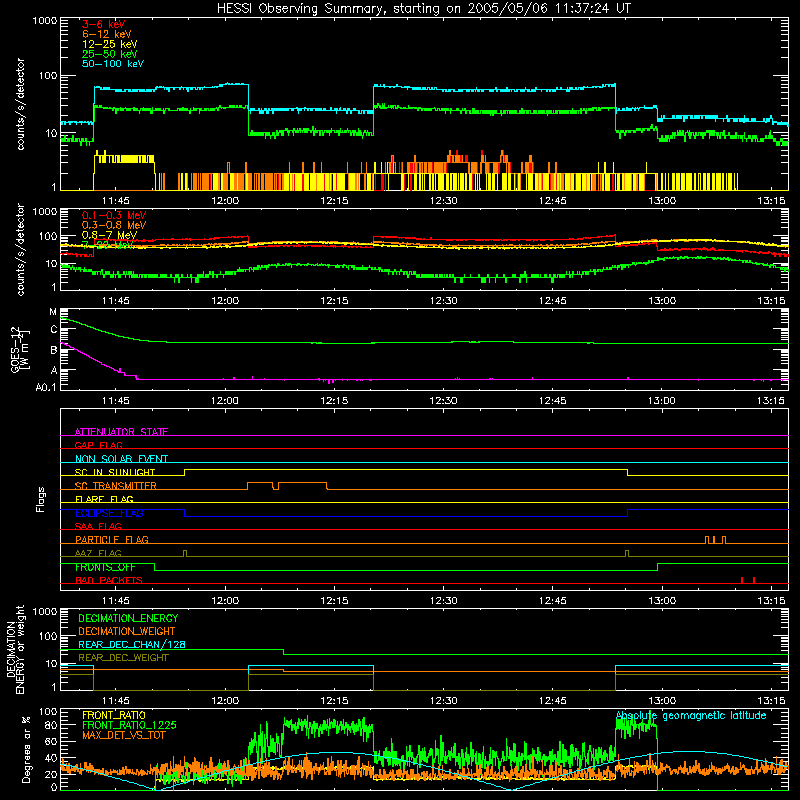Image resolution: width=800 pixels, height=800 pixels.
Task: Click the 'SC_IN_SUNLIGHT' flag label
Action: (x=115, y=472)
